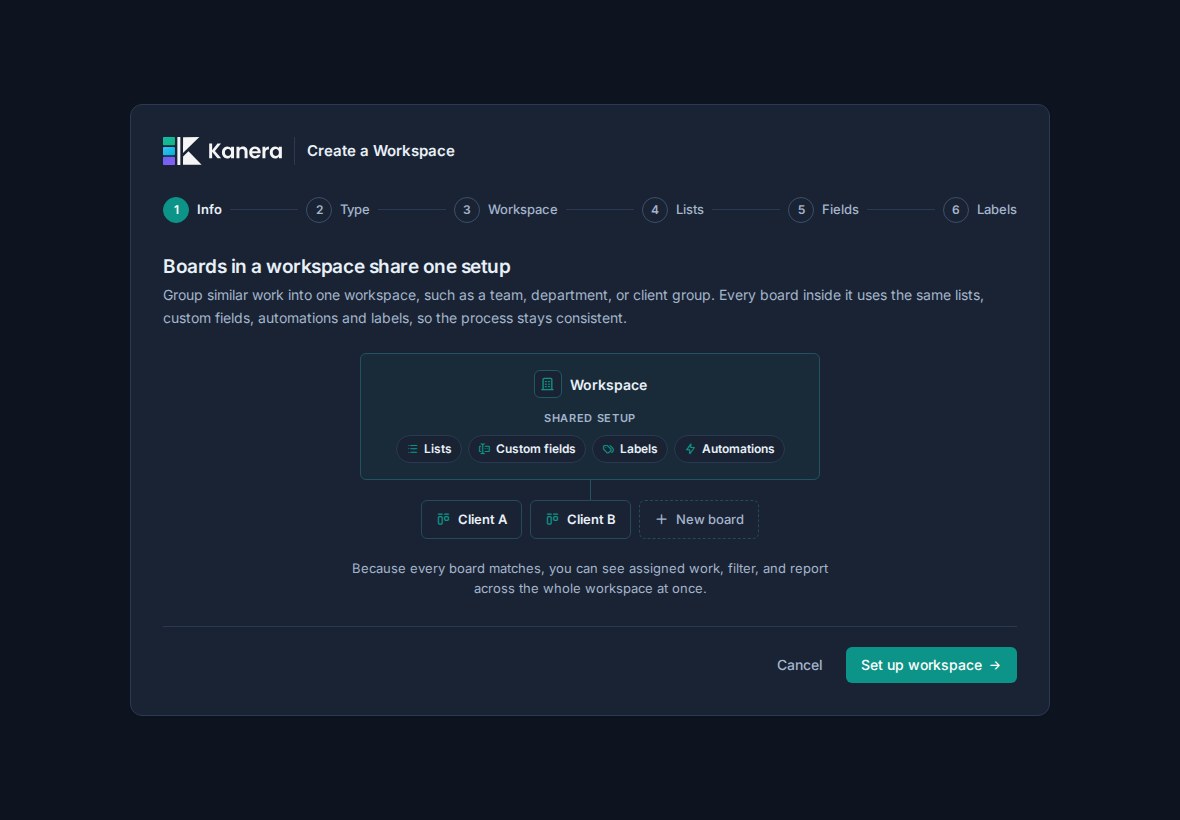The width and height of the screenshot is (1180, 820).
Task: Click the Client A board icon
Action: [x=443, y=519]
